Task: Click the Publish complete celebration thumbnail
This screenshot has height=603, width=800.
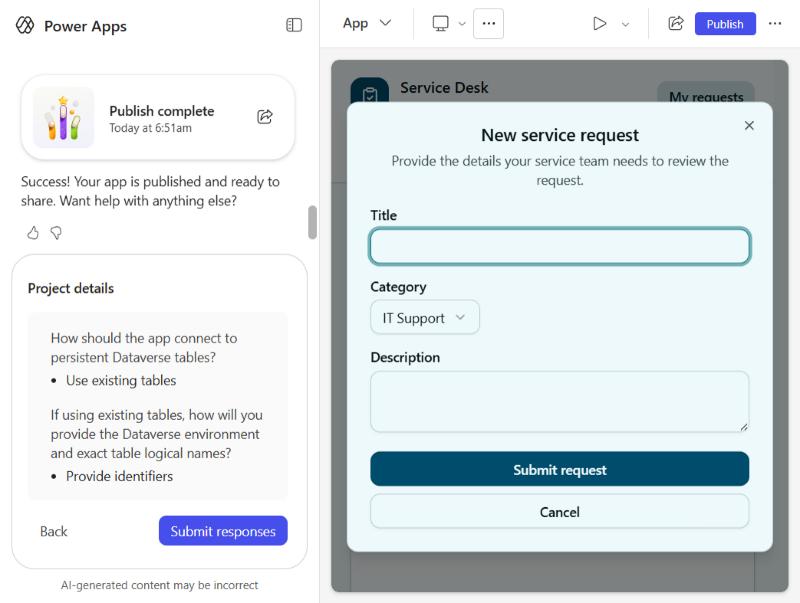Action: coord(63,117)
